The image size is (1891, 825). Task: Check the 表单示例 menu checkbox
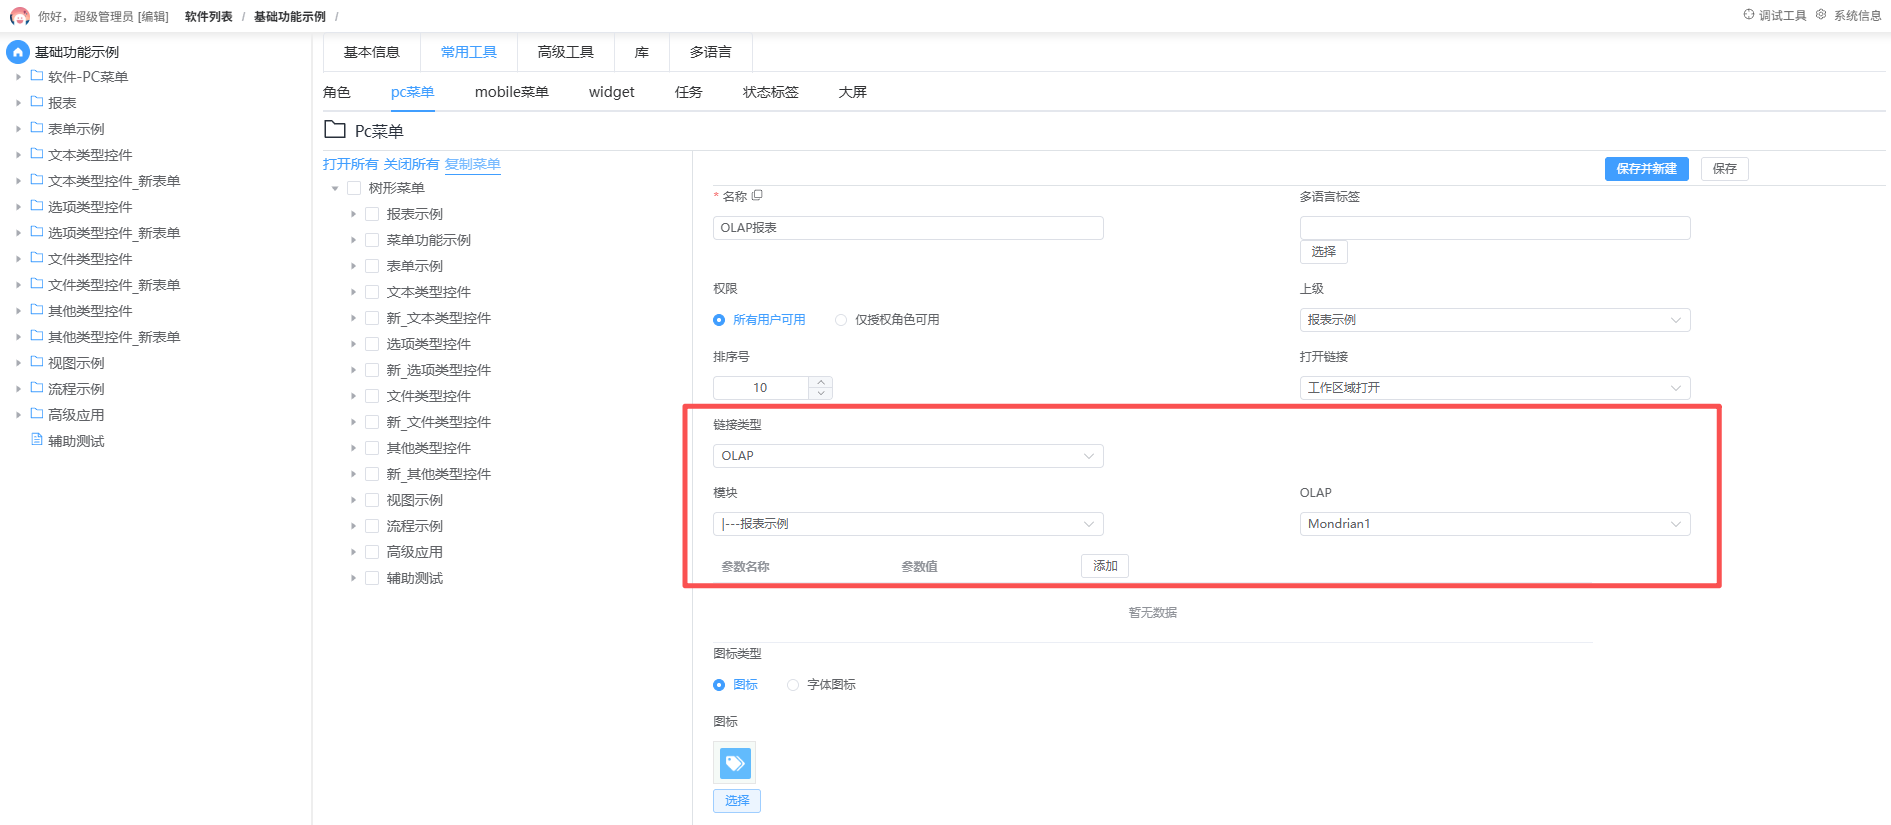pos(372,266)
